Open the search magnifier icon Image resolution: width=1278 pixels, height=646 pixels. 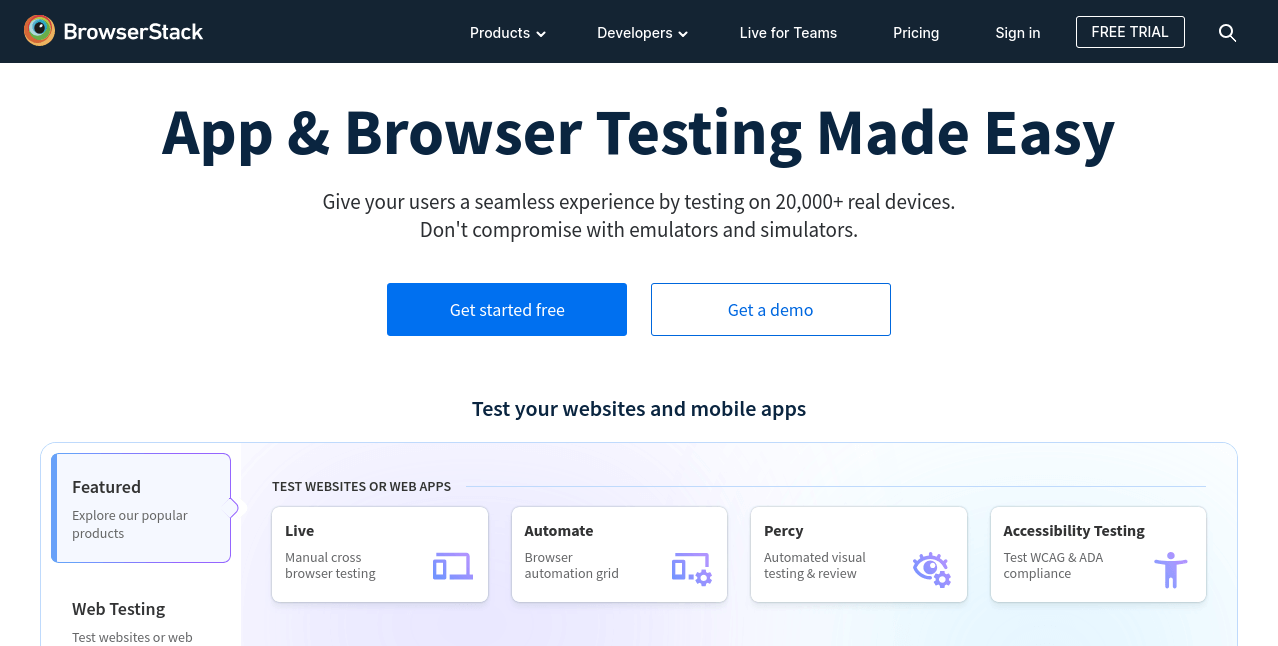pos(1228,33)
